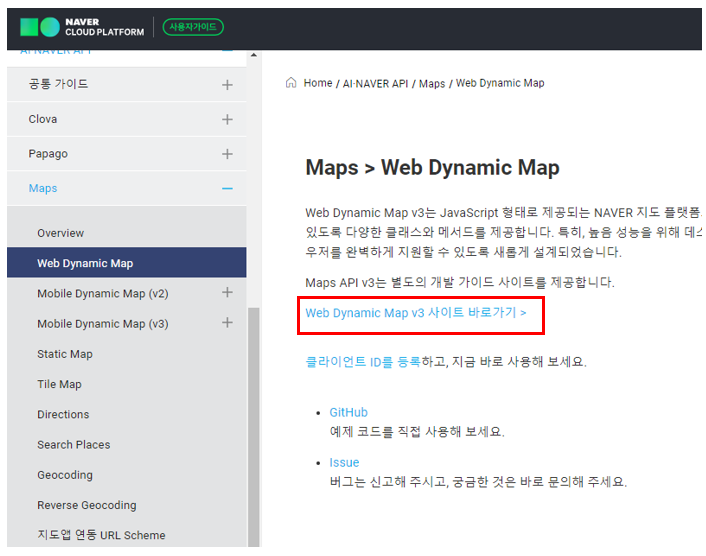Expand Mobile Dynamic Map (v3) submenu
This screenshot has height=556, width=706.
tap(227, 323)
